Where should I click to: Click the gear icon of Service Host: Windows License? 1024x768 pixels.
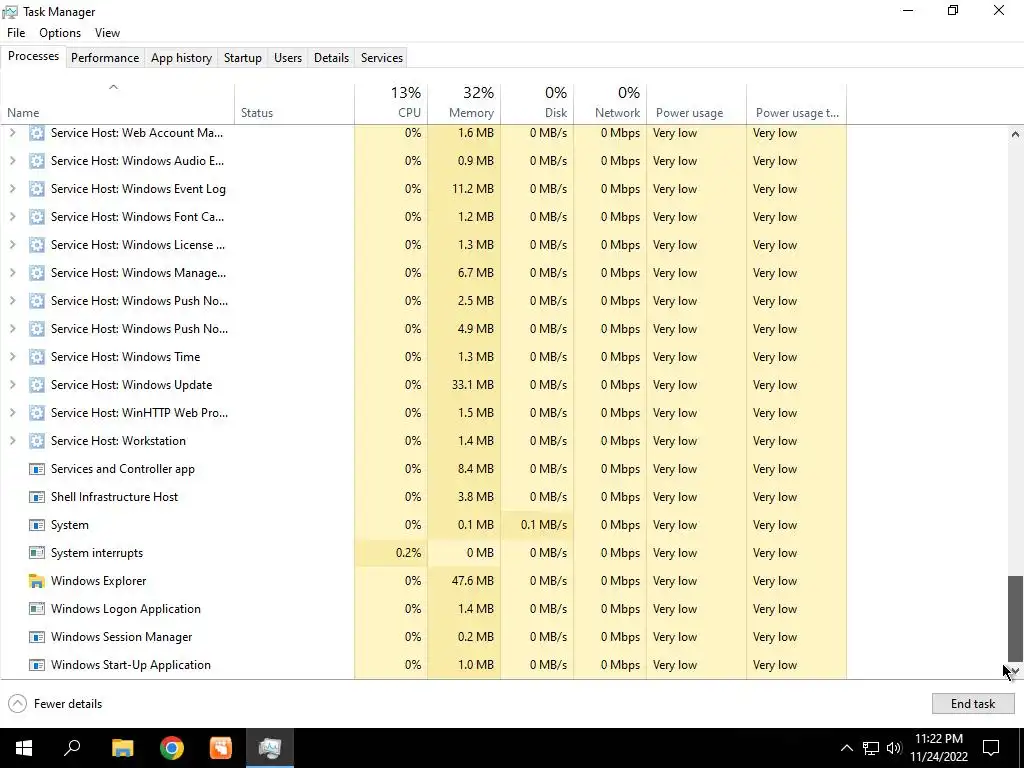[x=37, y=245]
